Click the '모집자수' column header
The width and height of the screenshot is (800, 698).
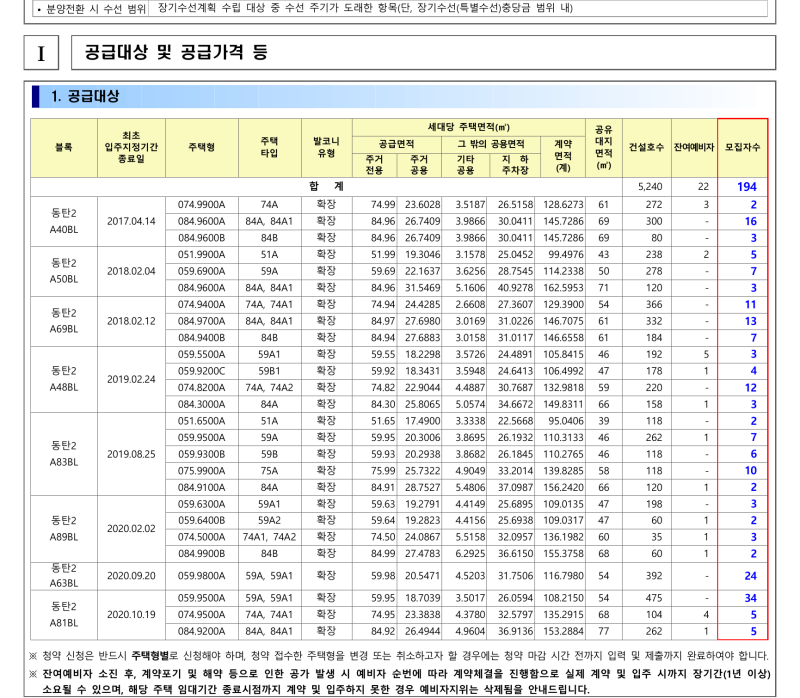point(742,147)
